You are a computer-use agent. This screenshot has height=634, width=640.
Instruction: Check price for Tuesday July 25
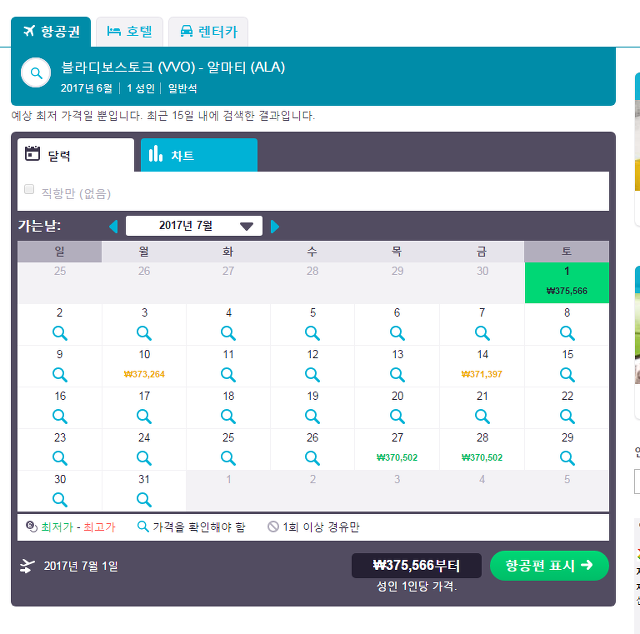(228, 458)
